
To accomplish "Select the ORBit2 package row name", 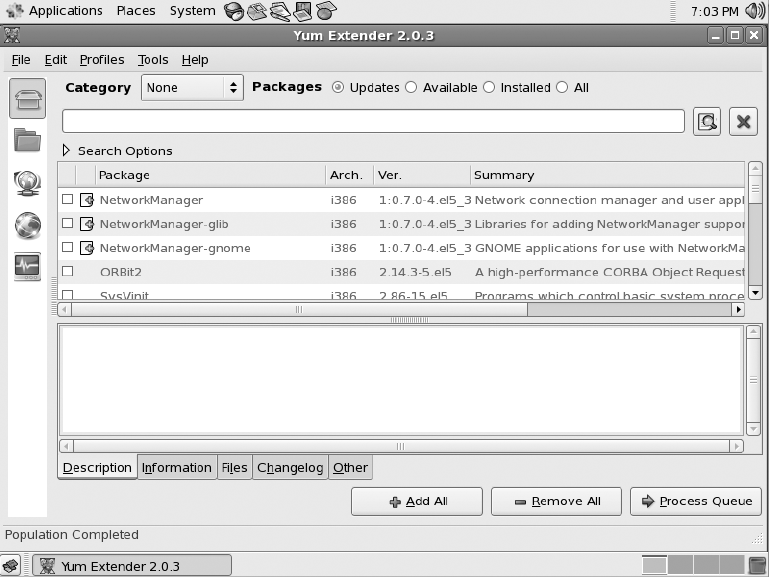I will (x=121, y=272).
